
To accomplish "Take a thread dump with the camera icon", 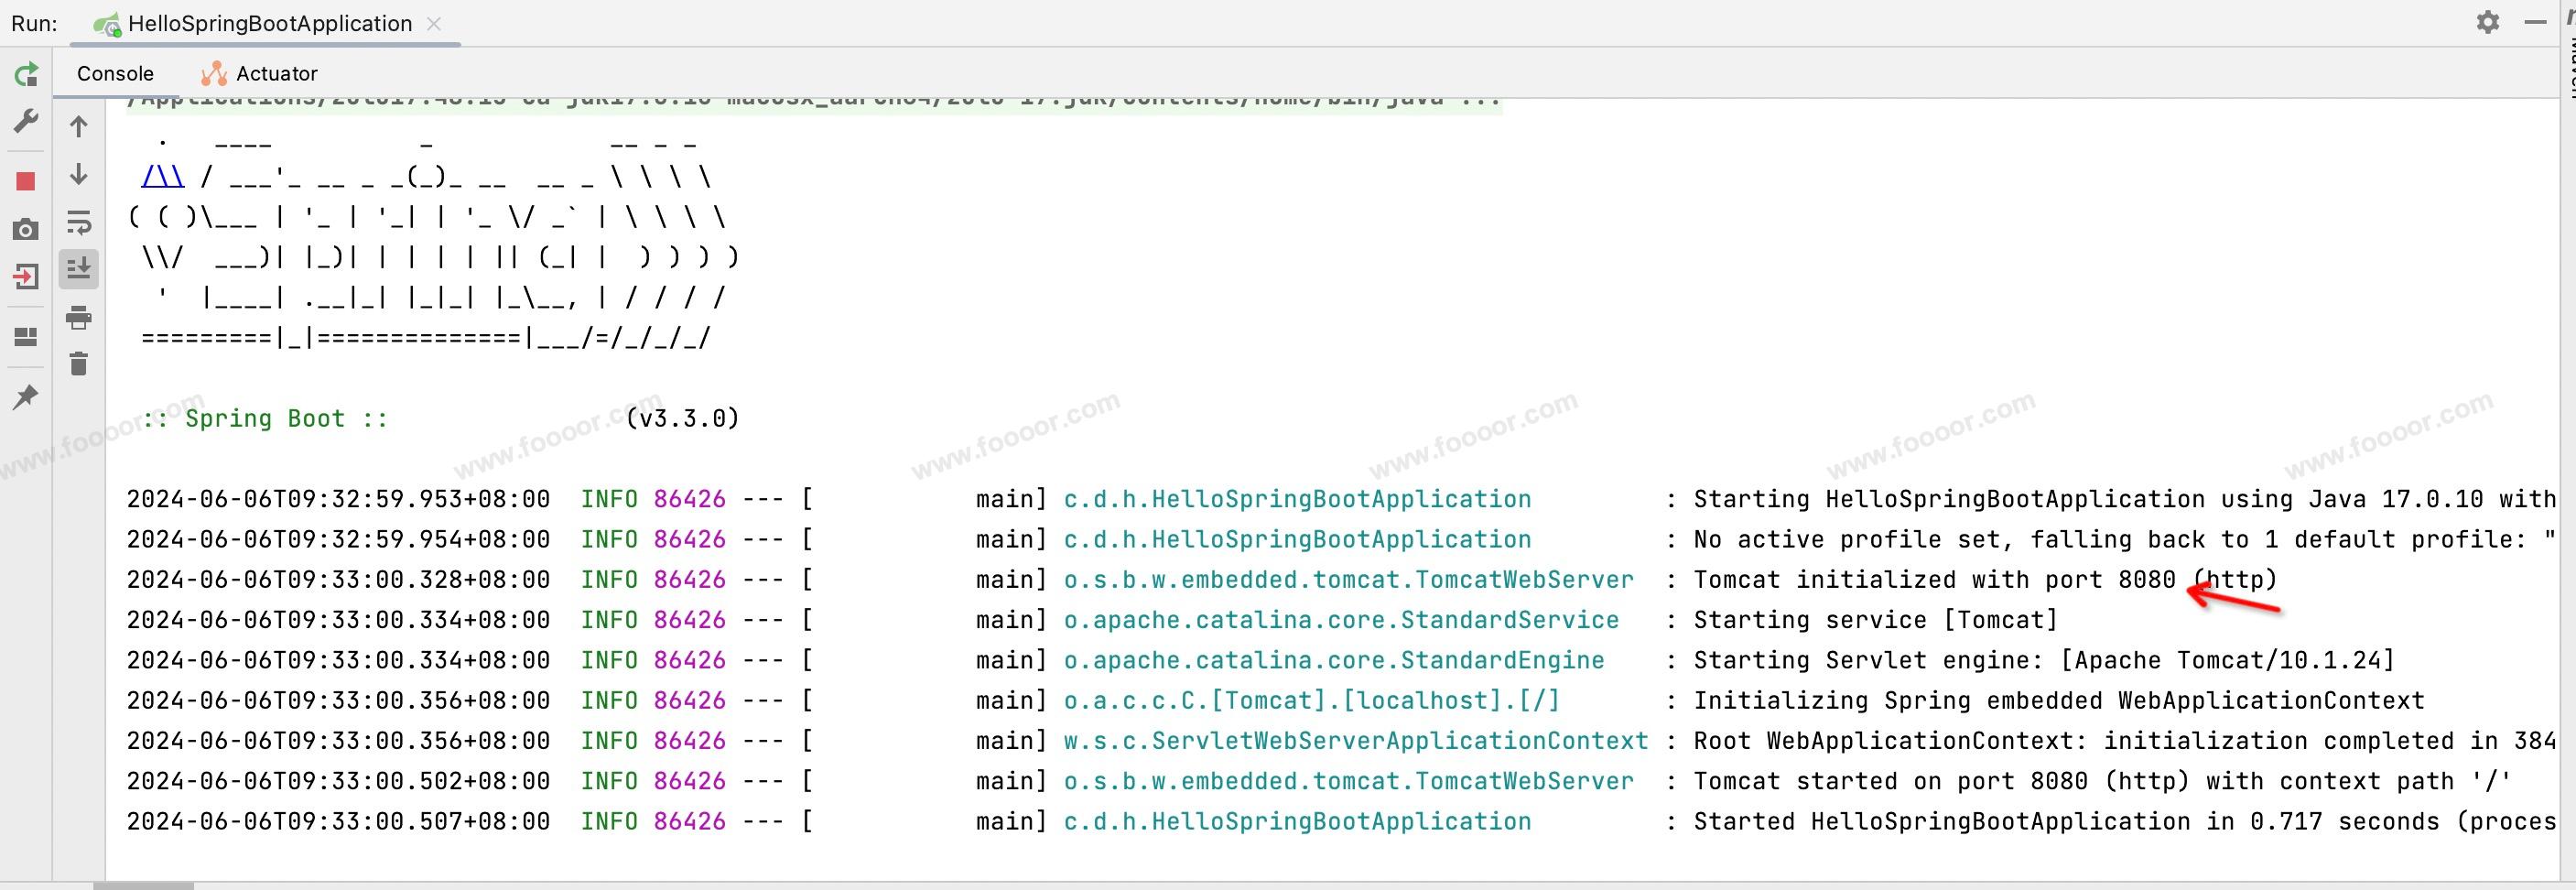I will click(x=26, y=230).
